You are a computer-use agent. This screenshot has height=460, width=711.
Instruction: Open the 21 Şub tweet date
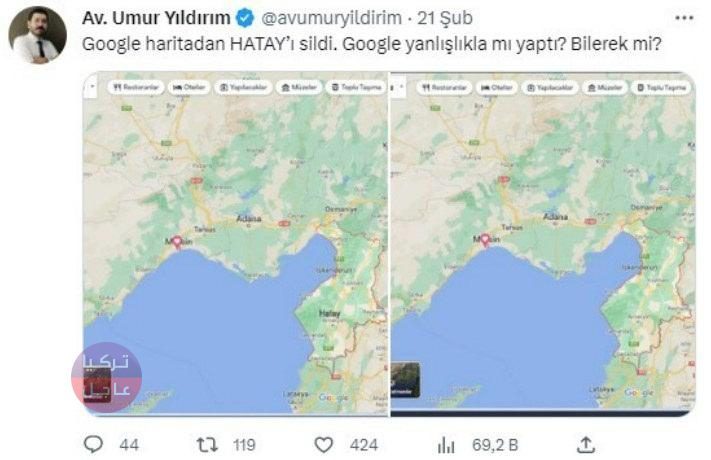point(445,18)
